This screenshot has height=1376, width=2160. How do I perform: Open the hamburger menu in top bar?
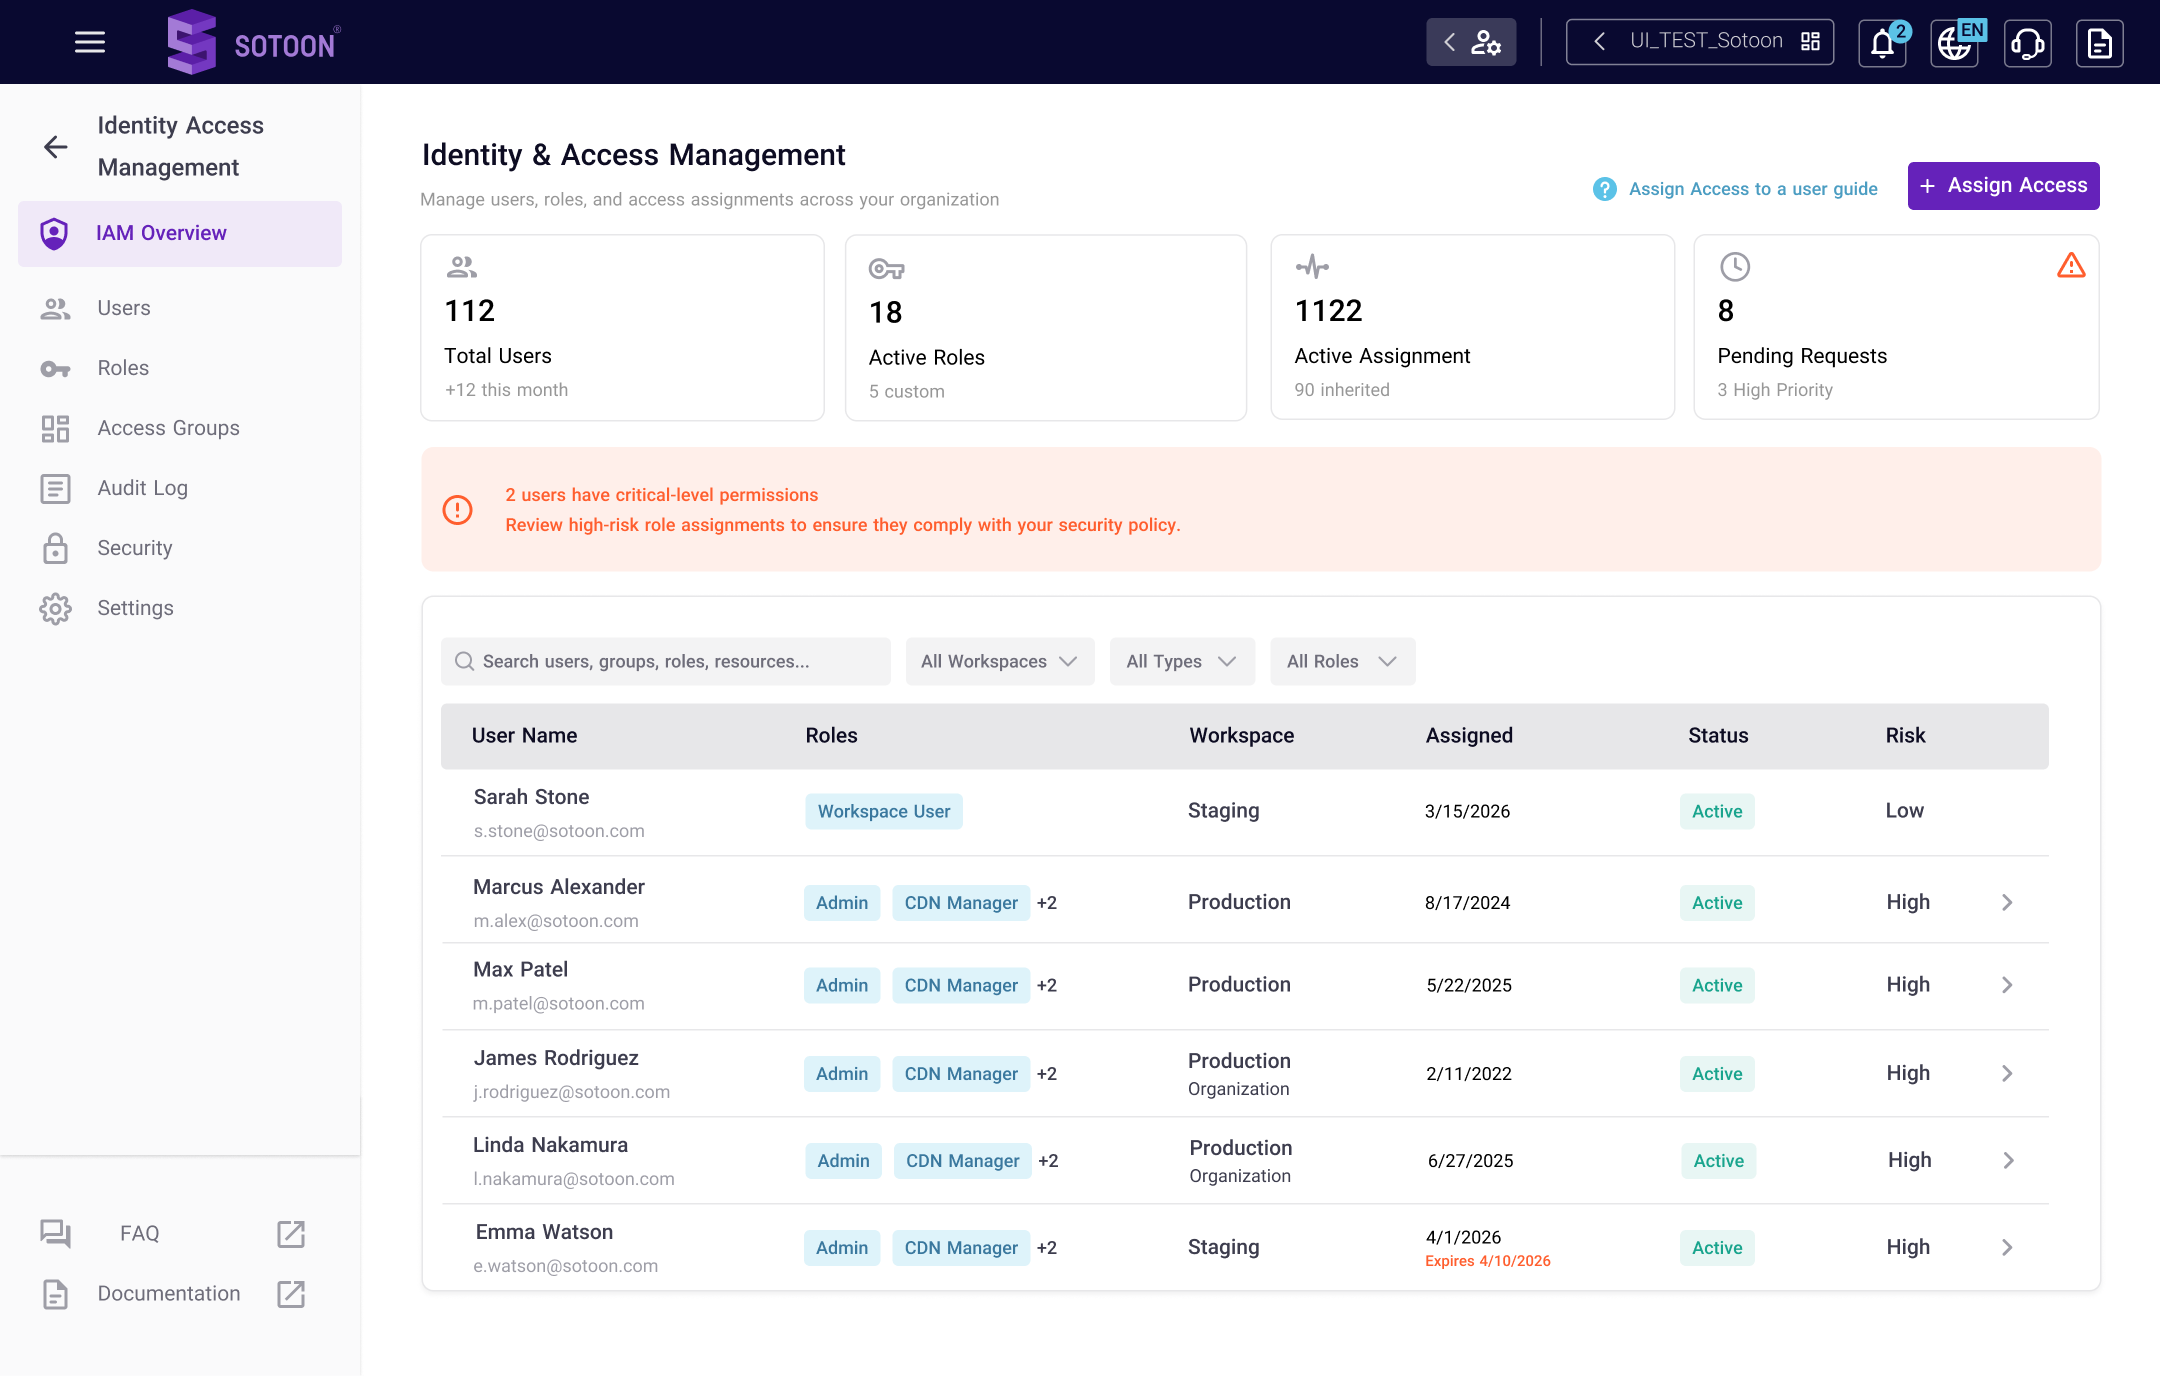90,42
